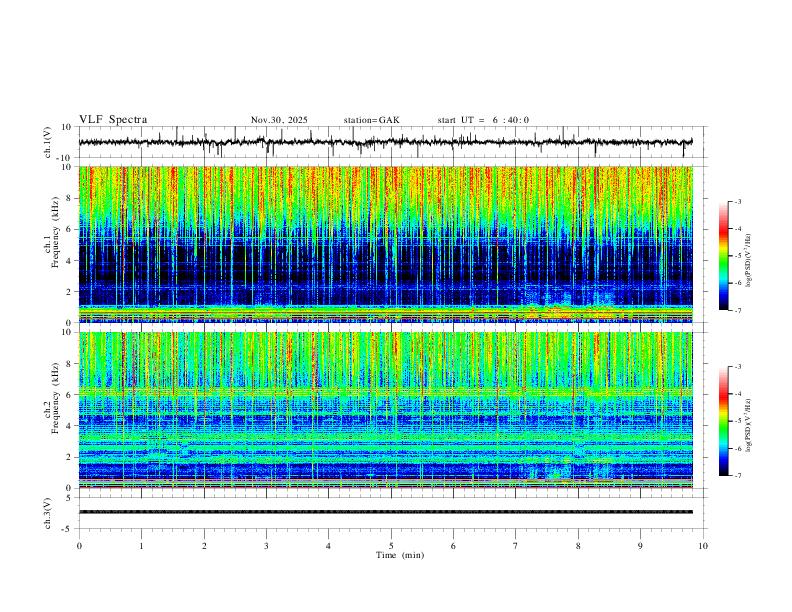
Task: Click the "VLF Spectra" plot title
Action: coord(113,120)
